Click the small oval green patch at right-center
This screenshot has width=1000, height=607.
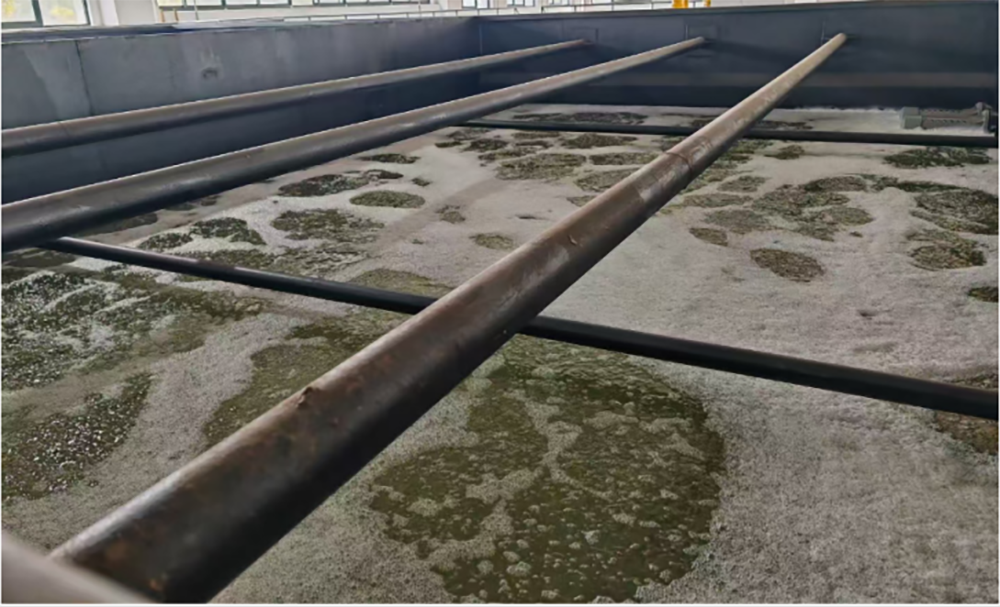pyautogui.click(x=787, y=264)
